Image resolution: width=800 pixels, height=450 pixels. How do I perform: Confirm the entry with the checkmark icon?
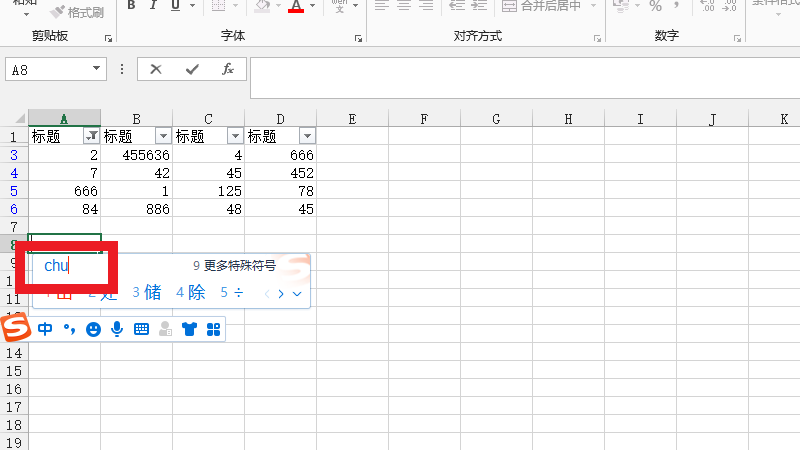(x=192, y=69)
